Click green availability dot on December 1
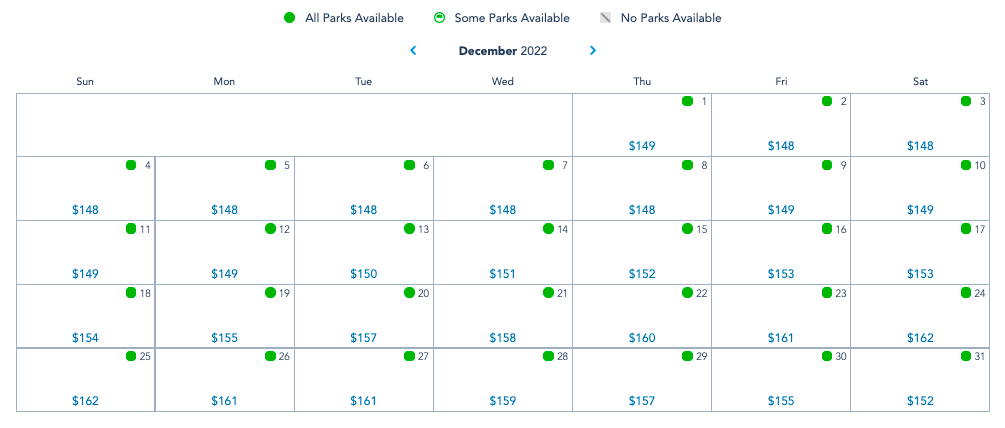 (688, 101)
